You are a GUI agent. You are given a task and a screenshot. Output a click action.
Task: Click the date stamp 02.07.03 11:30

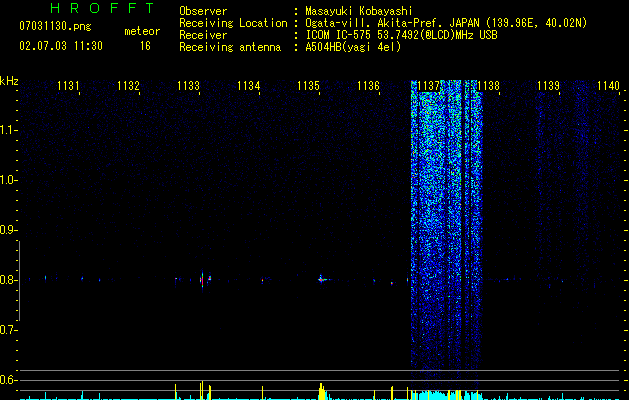61,46
